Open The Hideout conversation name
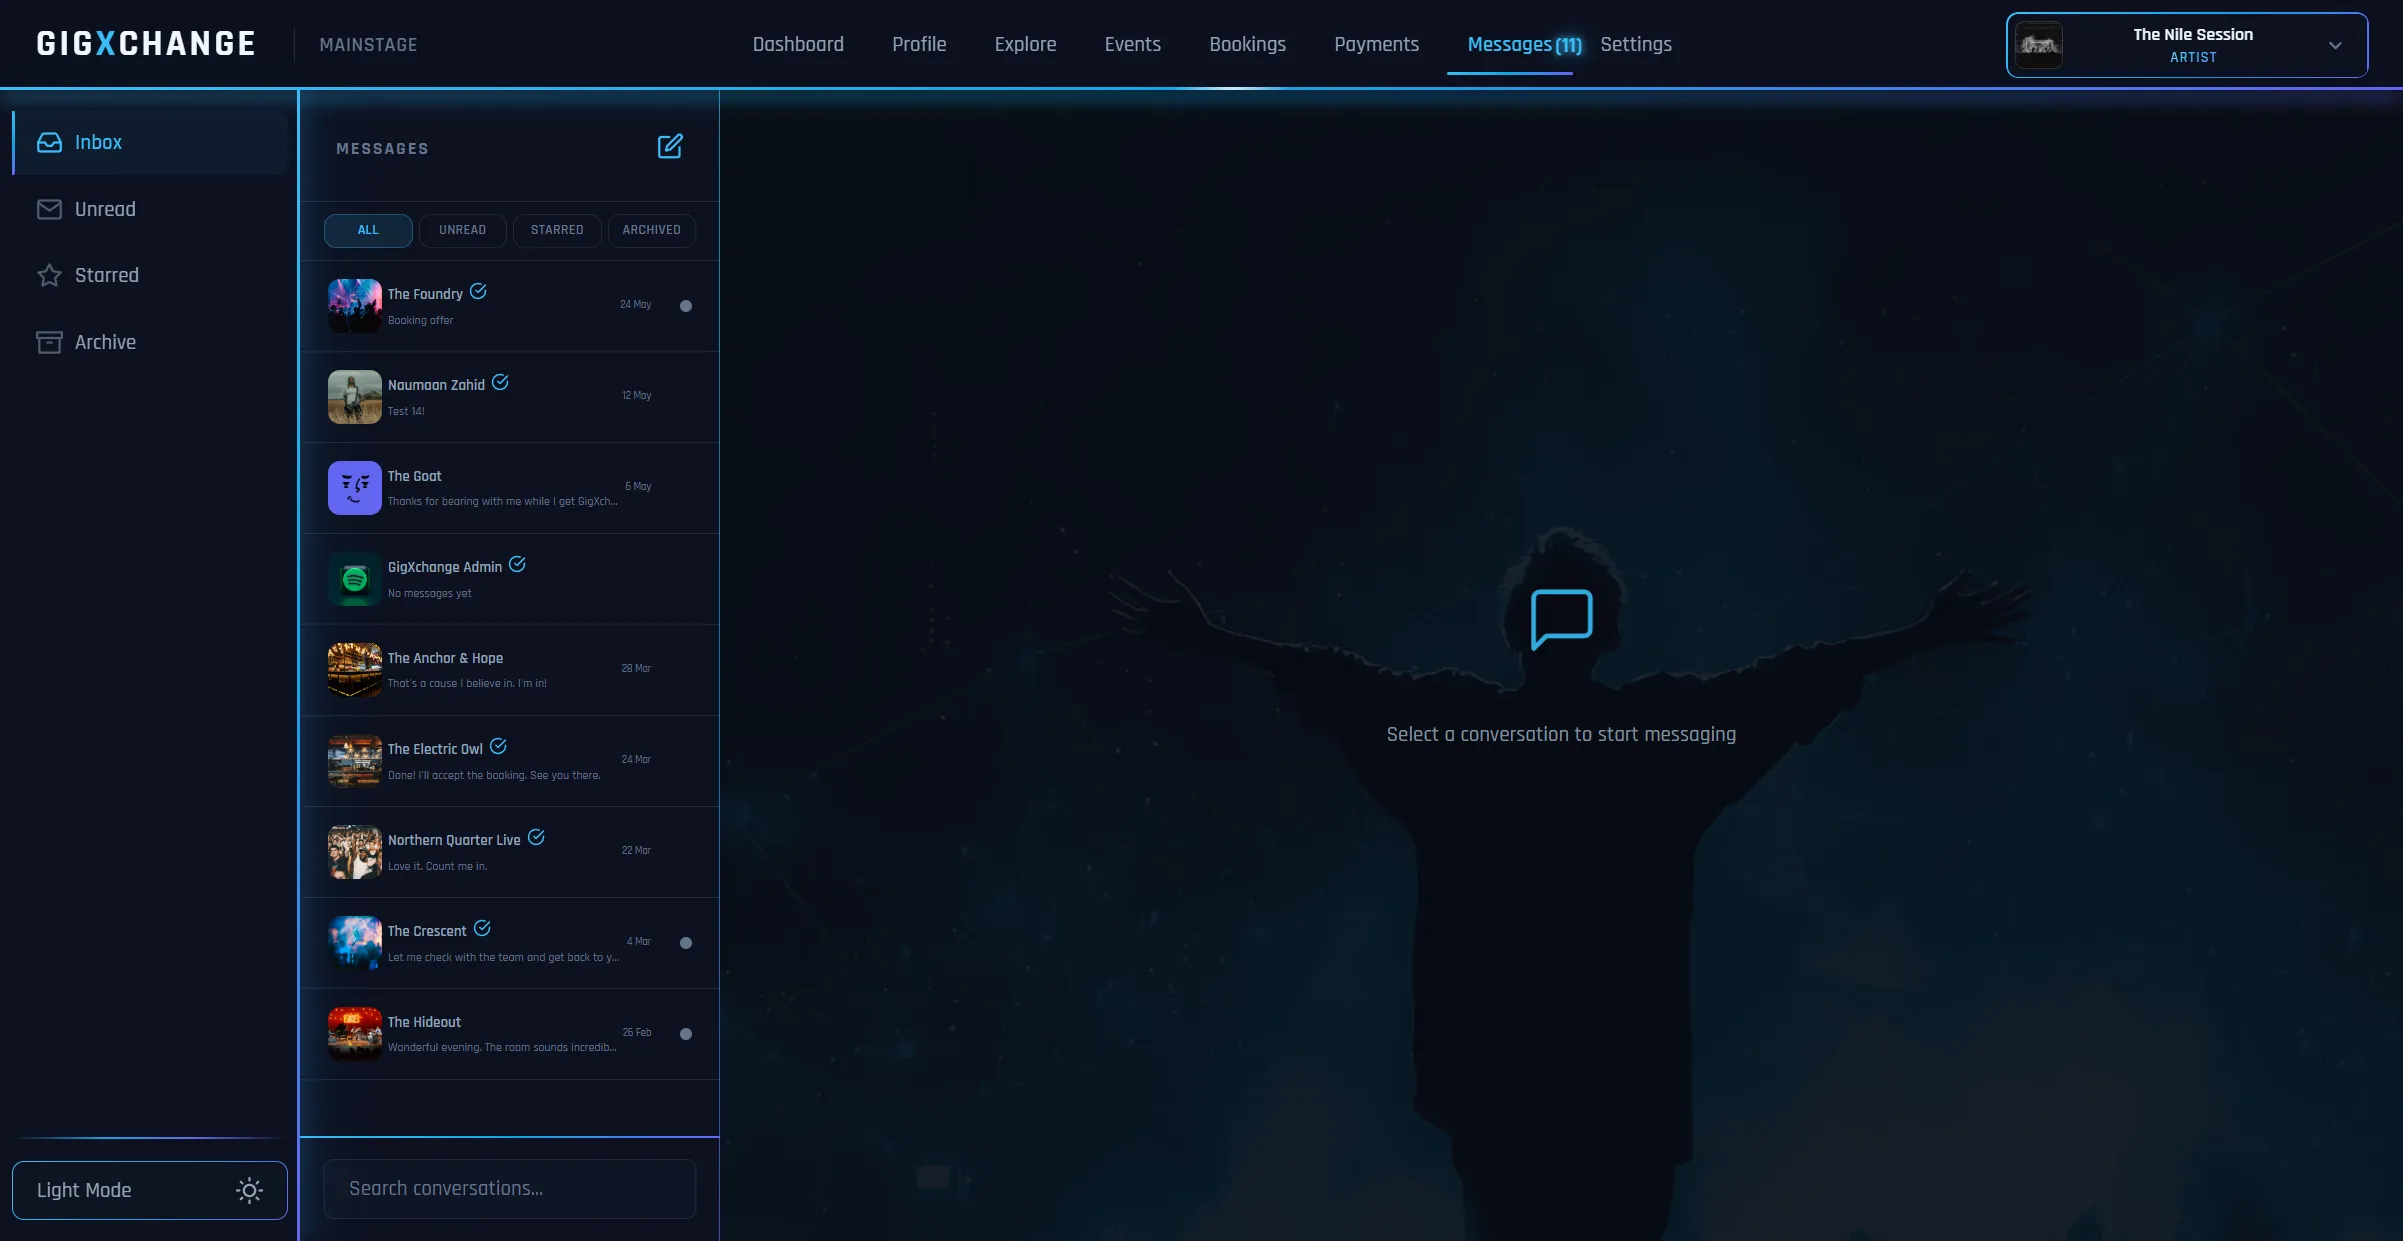This screenshot has width=2403, height=1241. 424,1022
